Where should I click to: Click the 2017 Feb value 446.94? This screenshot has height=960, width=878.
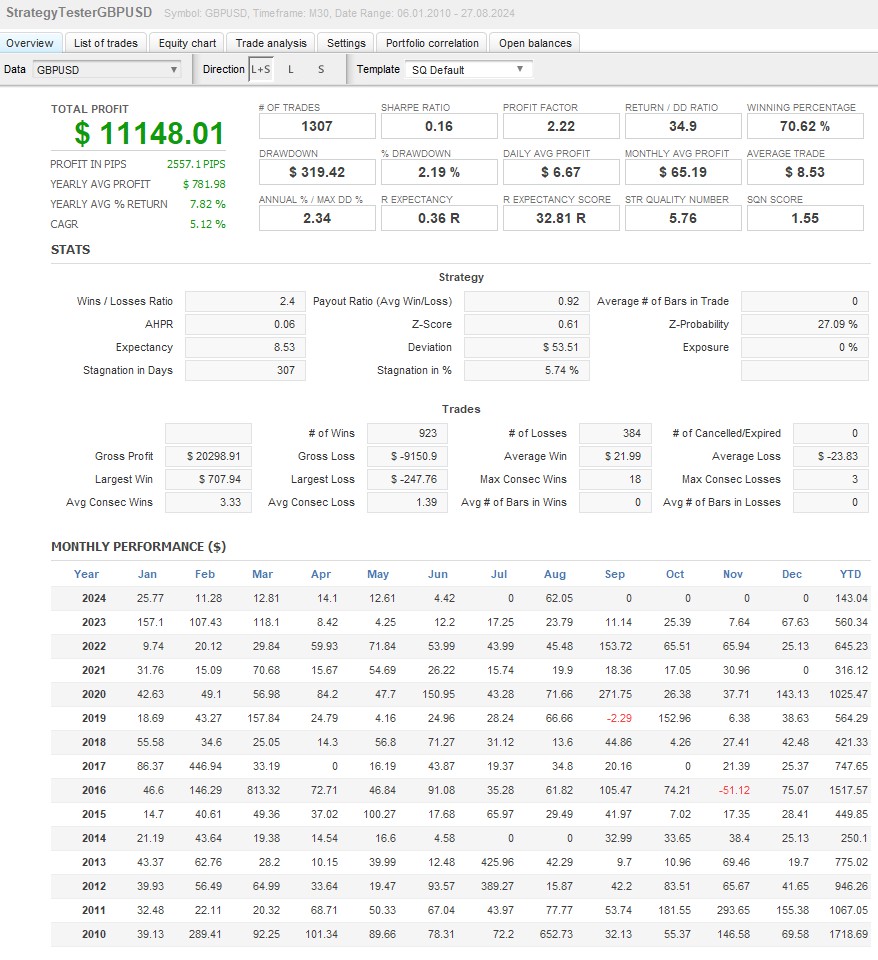tap(206, 767)
